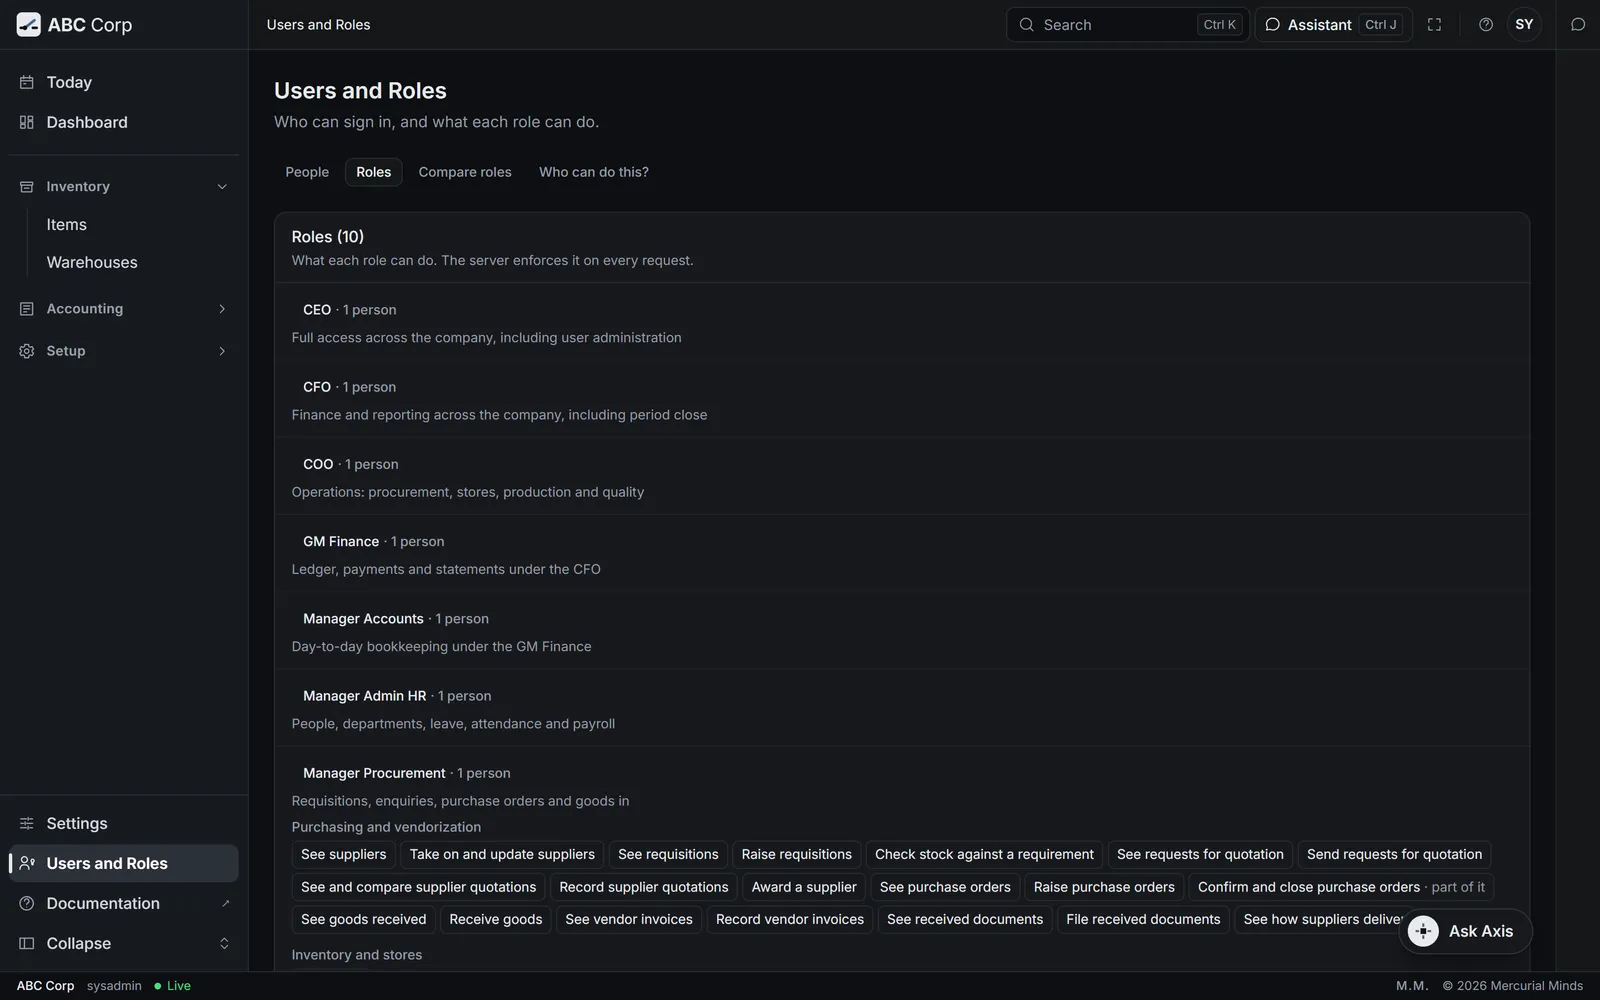This screenshot has width=1600, height=1000.
Task: Expand the Setup section chevron
Action: click(222, 351)
